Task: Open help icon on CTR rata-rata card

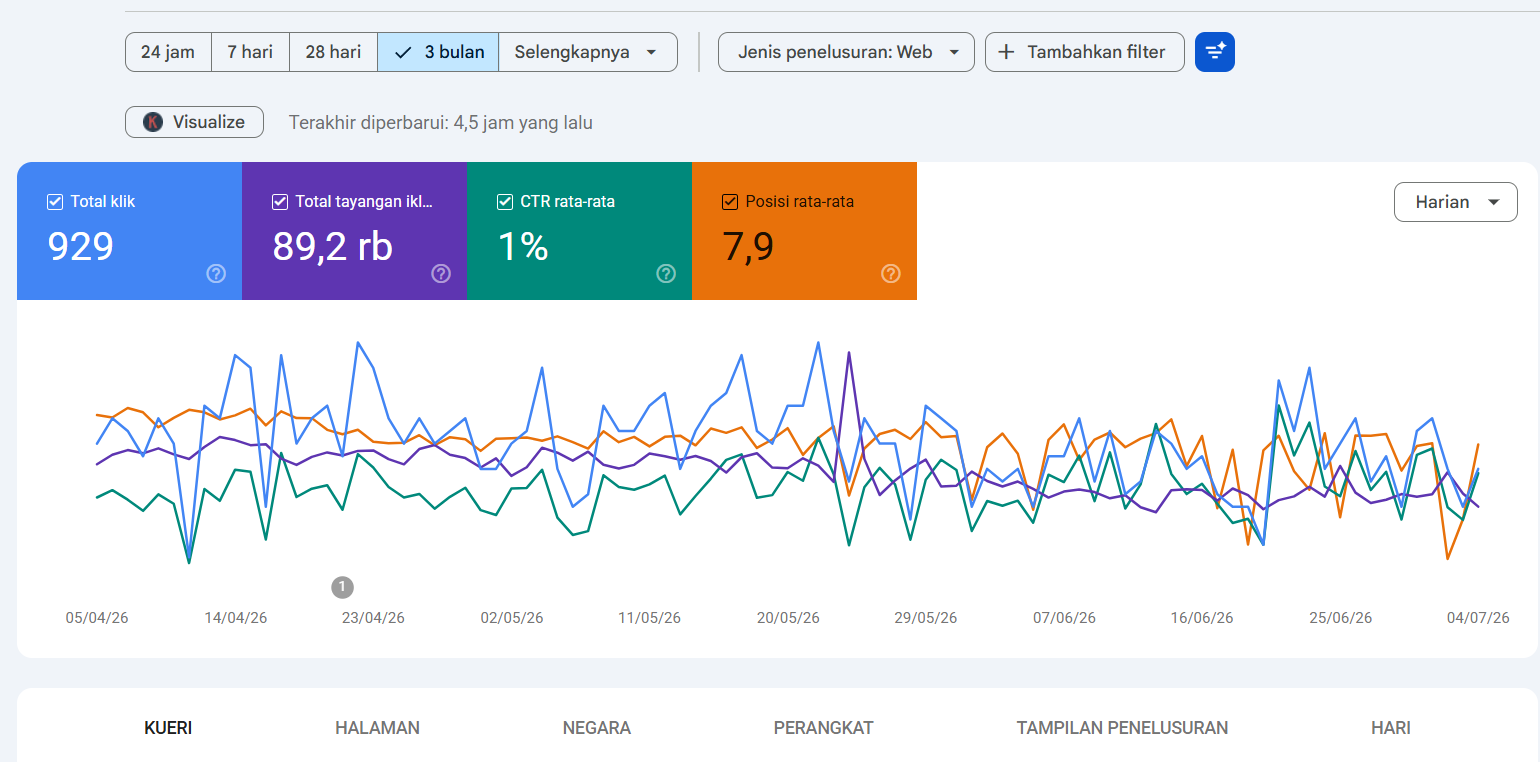Action: tap(666, 274)
